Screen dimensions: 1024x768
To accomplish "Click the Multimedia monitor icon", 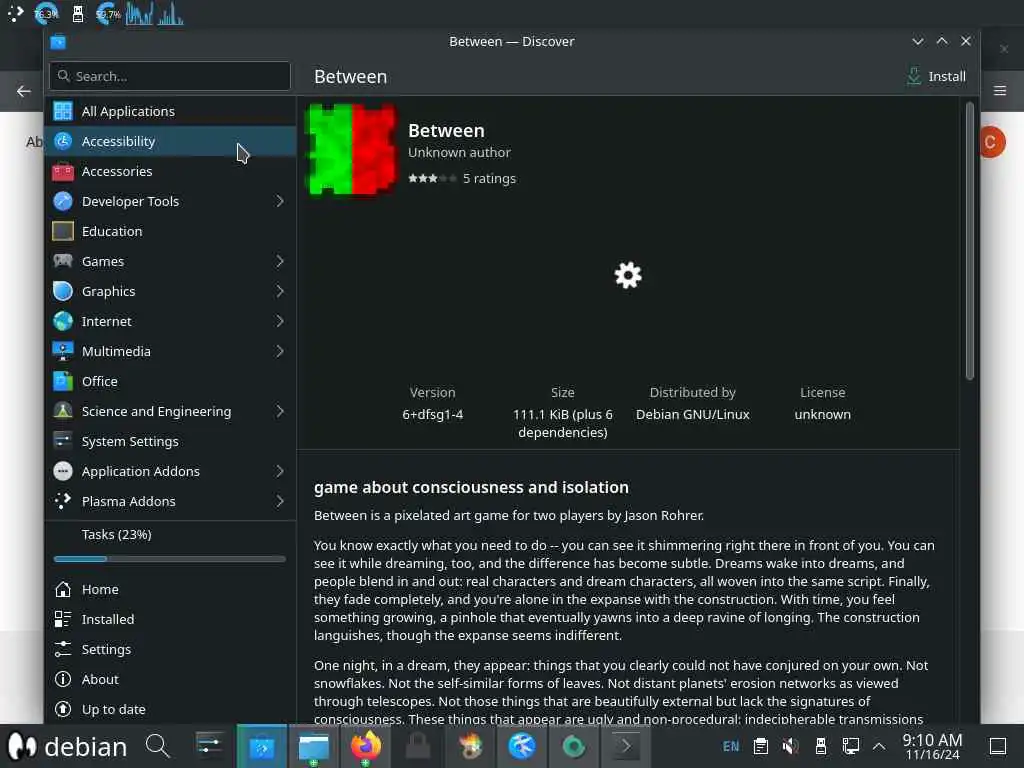I will click(63, 351).
